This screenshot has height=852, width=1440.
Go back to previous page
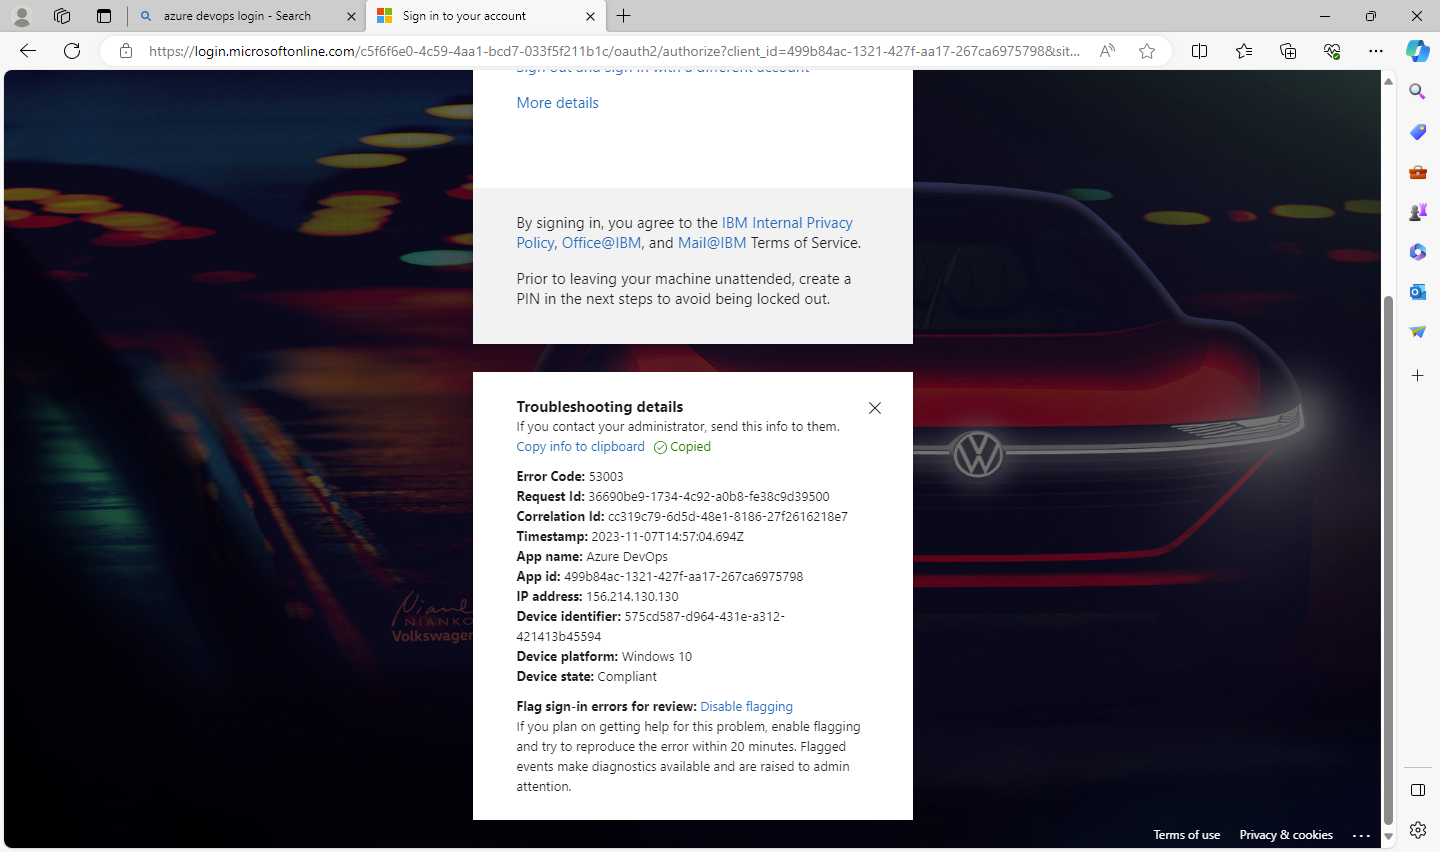tap(28, 51)
